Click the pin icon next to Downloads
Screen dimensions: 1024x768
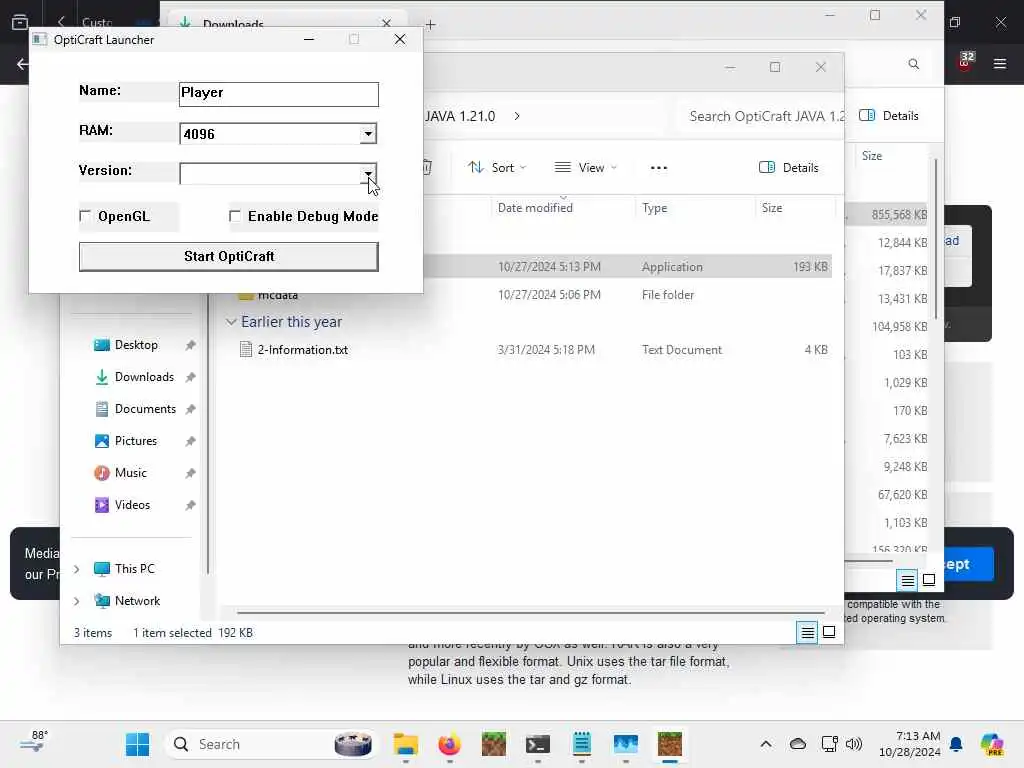pos(190,377)
